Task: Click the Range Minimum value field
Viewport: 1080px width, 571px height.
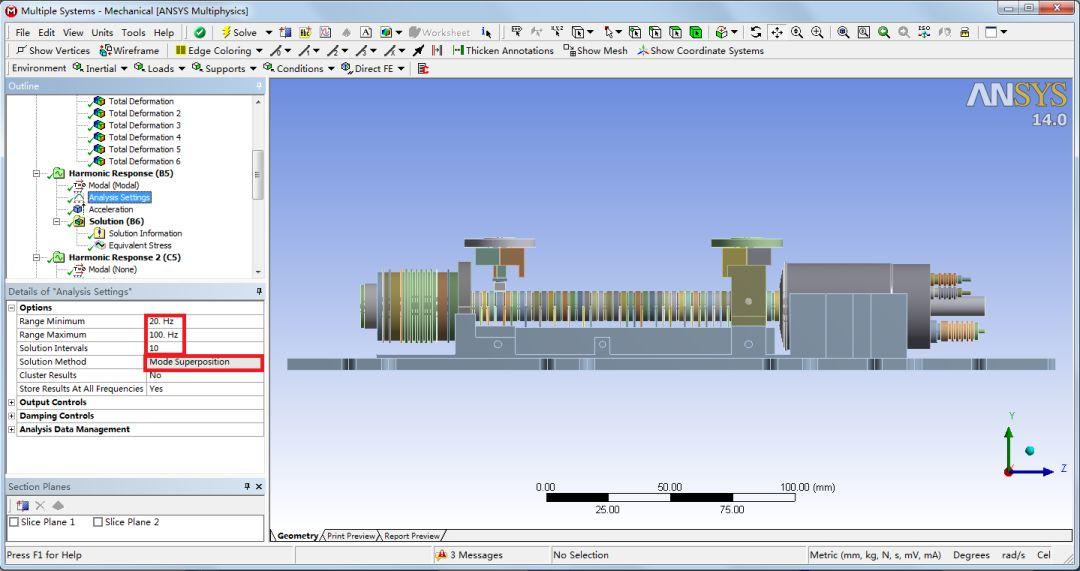Action: click(x=205, y=321)
